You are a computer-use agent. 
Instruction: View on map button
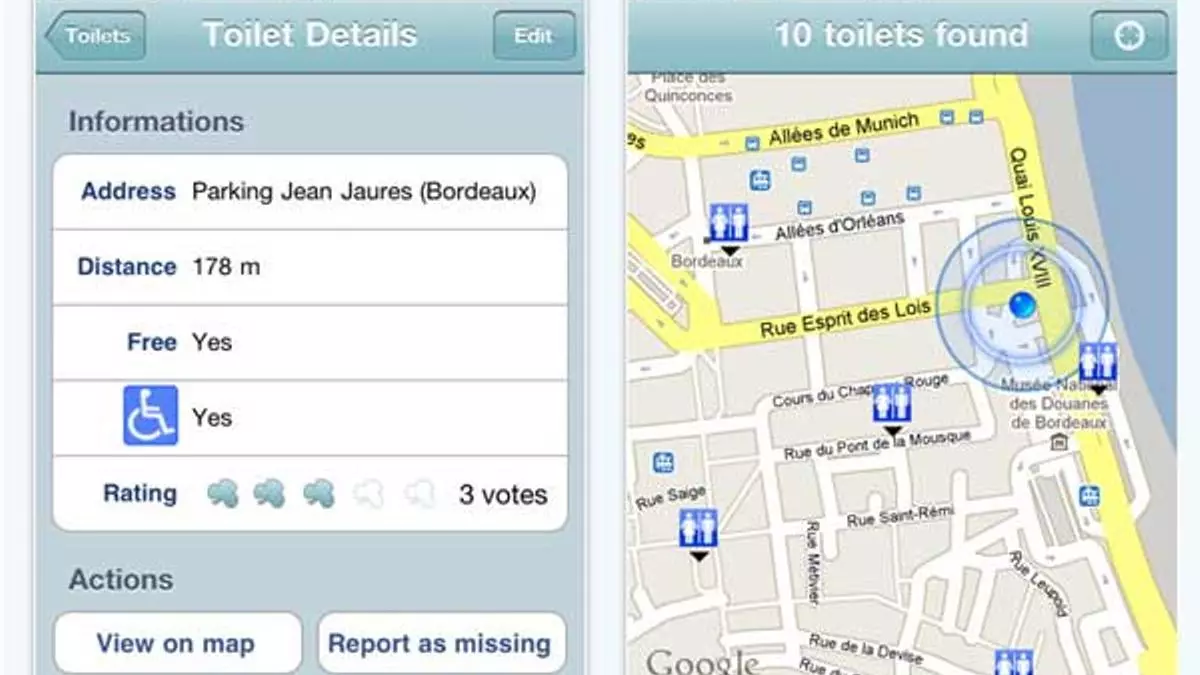[x=178, y=643]
